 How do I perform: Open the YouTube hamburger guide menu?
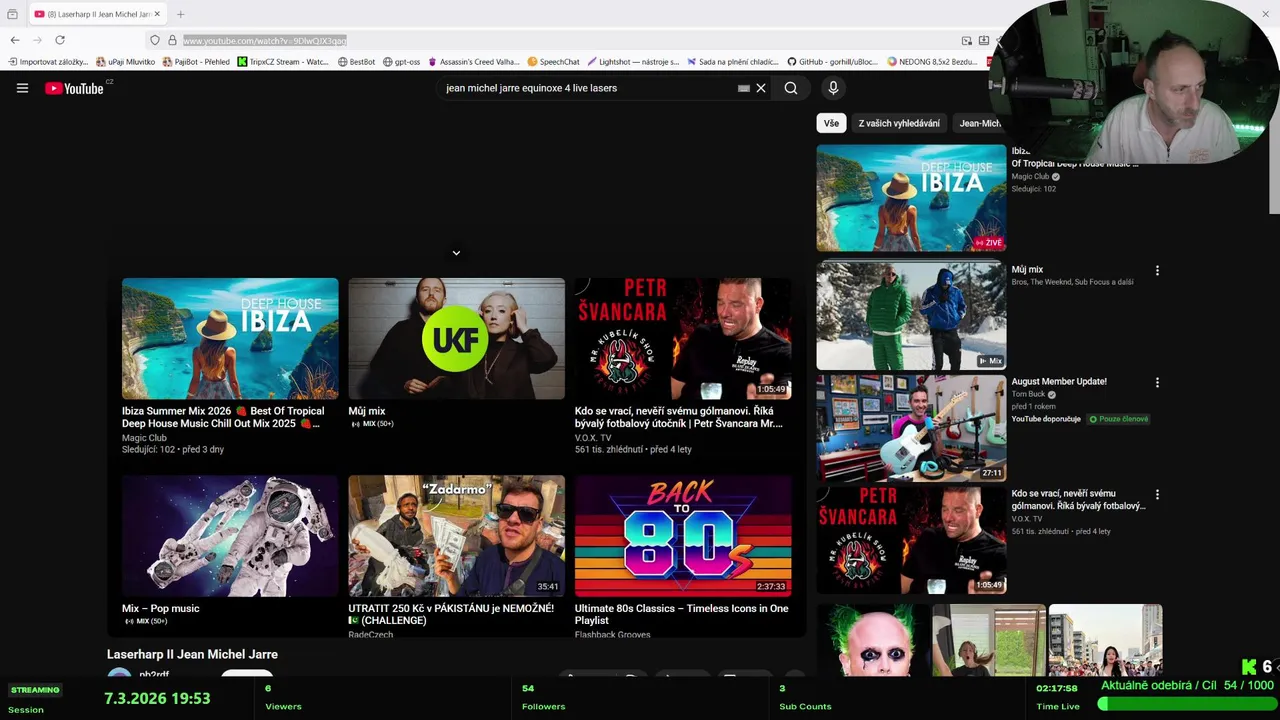click(22, 88)
